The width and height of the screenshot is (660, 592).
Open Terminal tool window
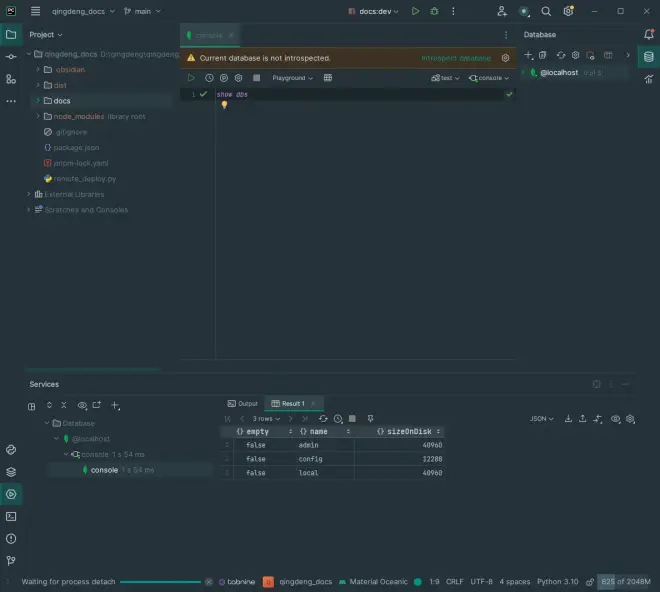click(11, 517)
